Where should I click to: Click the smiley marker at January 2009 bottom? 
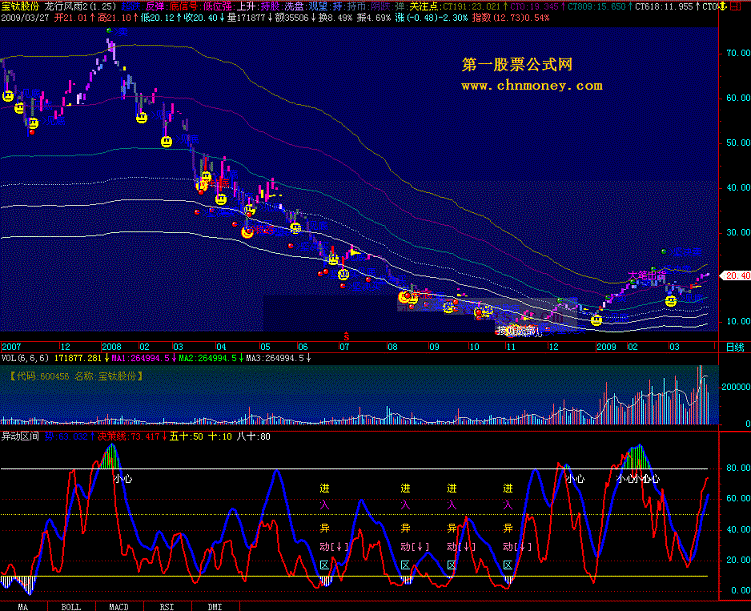click(x=596, y=320)
